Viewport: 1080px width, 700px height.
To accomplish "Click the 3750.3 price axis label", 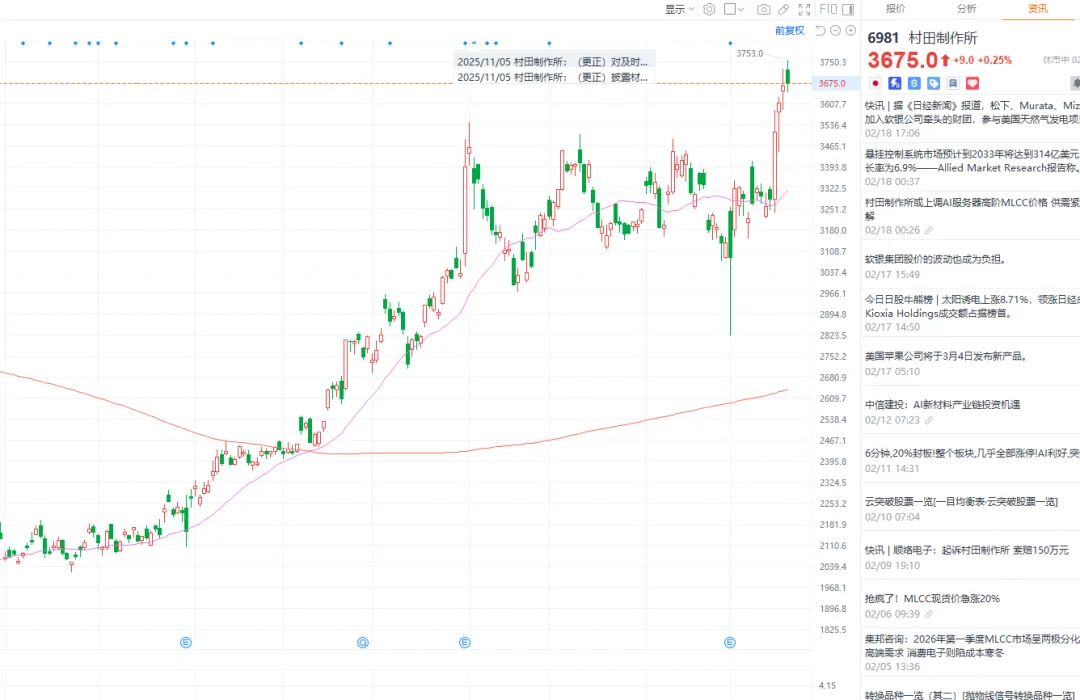I will tap(833, 62).
